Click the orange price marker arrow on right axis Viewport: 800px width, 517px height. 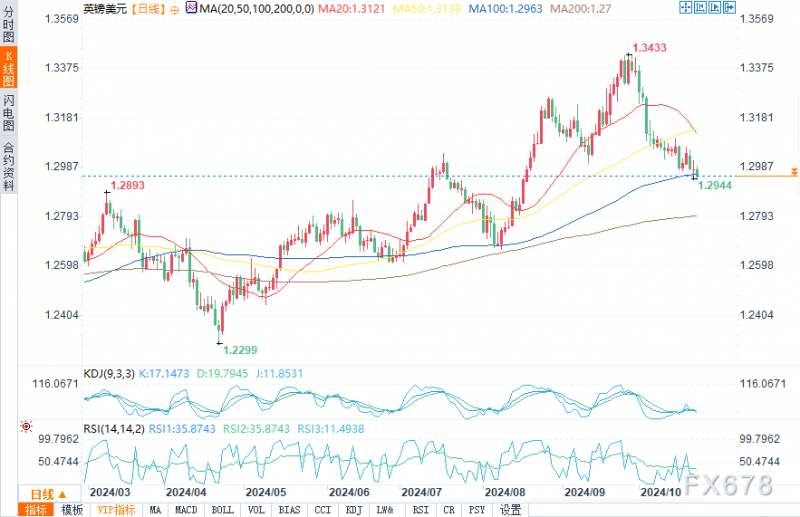point(794,173)
